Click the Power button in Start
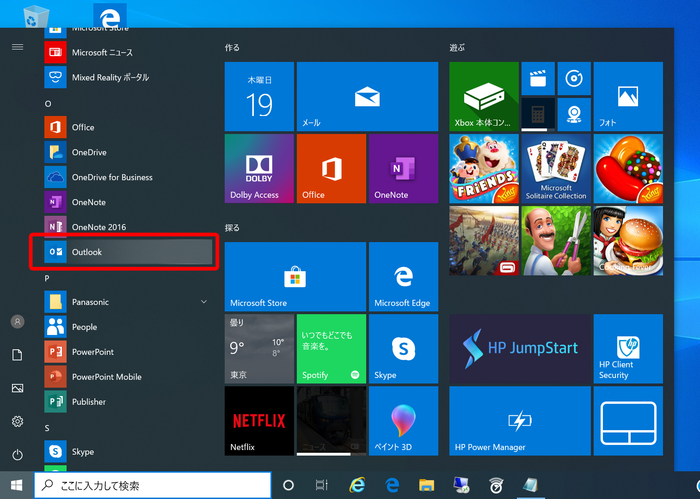This screenshot has height=499, width=700. point(17,455)
